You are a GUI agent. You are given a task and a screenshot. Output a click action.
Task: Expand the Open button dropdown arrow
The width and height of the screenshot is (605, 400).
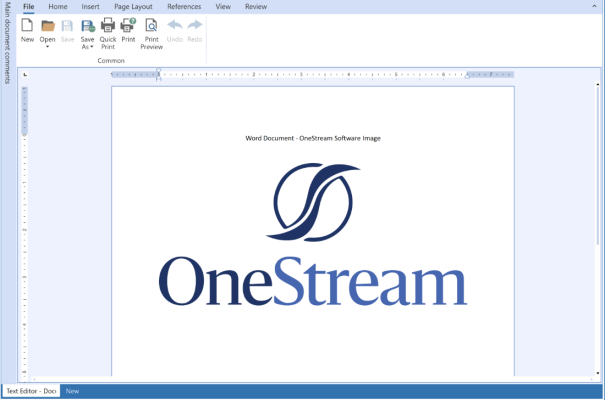point(47,47)
